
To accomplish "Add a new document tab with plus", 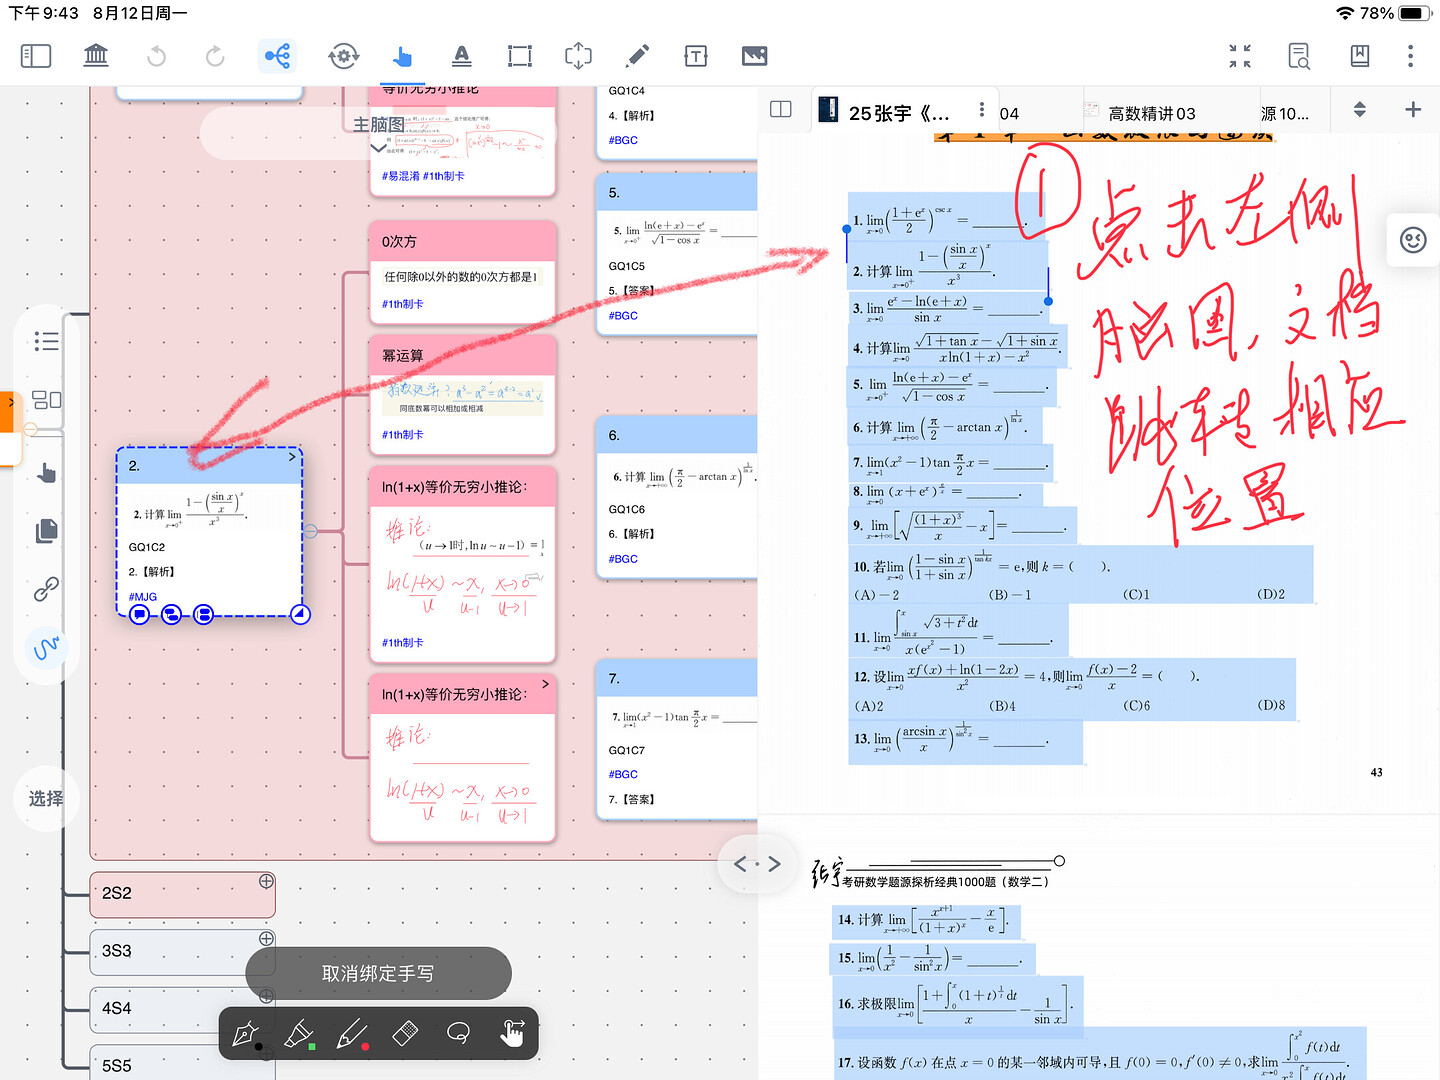I will coord(1413,109).
